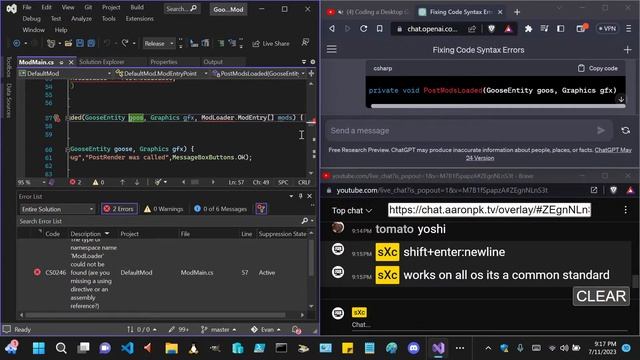The image size is (640, 360).
Task: Click the CLEAR button in live chat
Action: [601, 296]
